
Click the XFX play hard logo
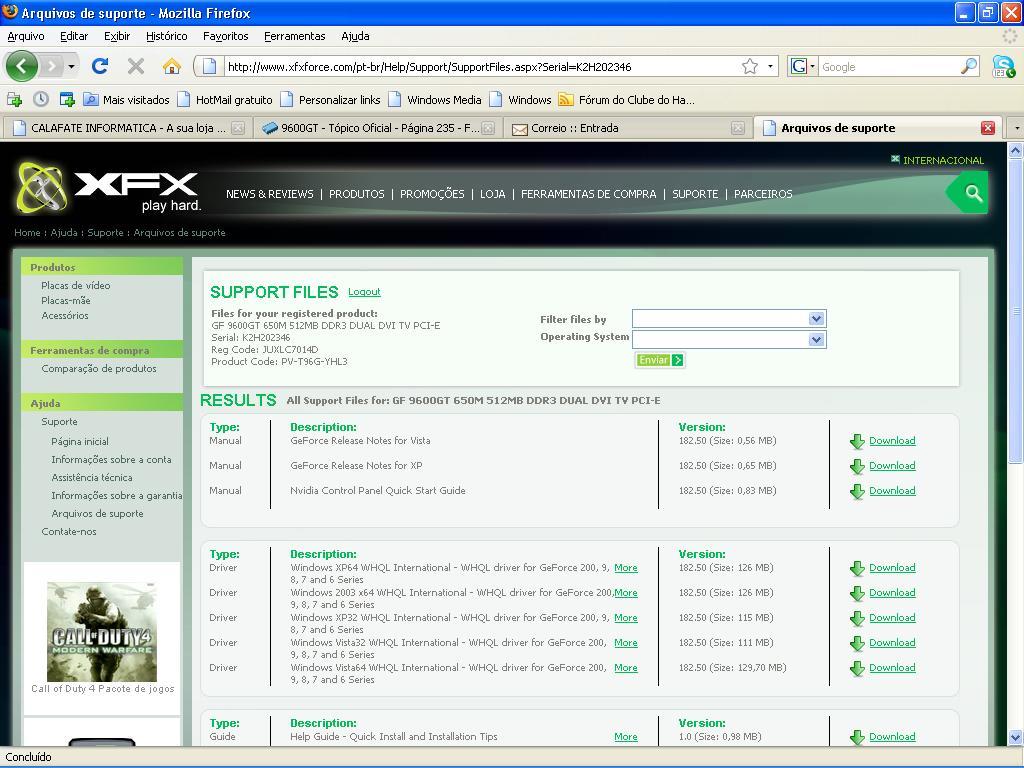108,188
